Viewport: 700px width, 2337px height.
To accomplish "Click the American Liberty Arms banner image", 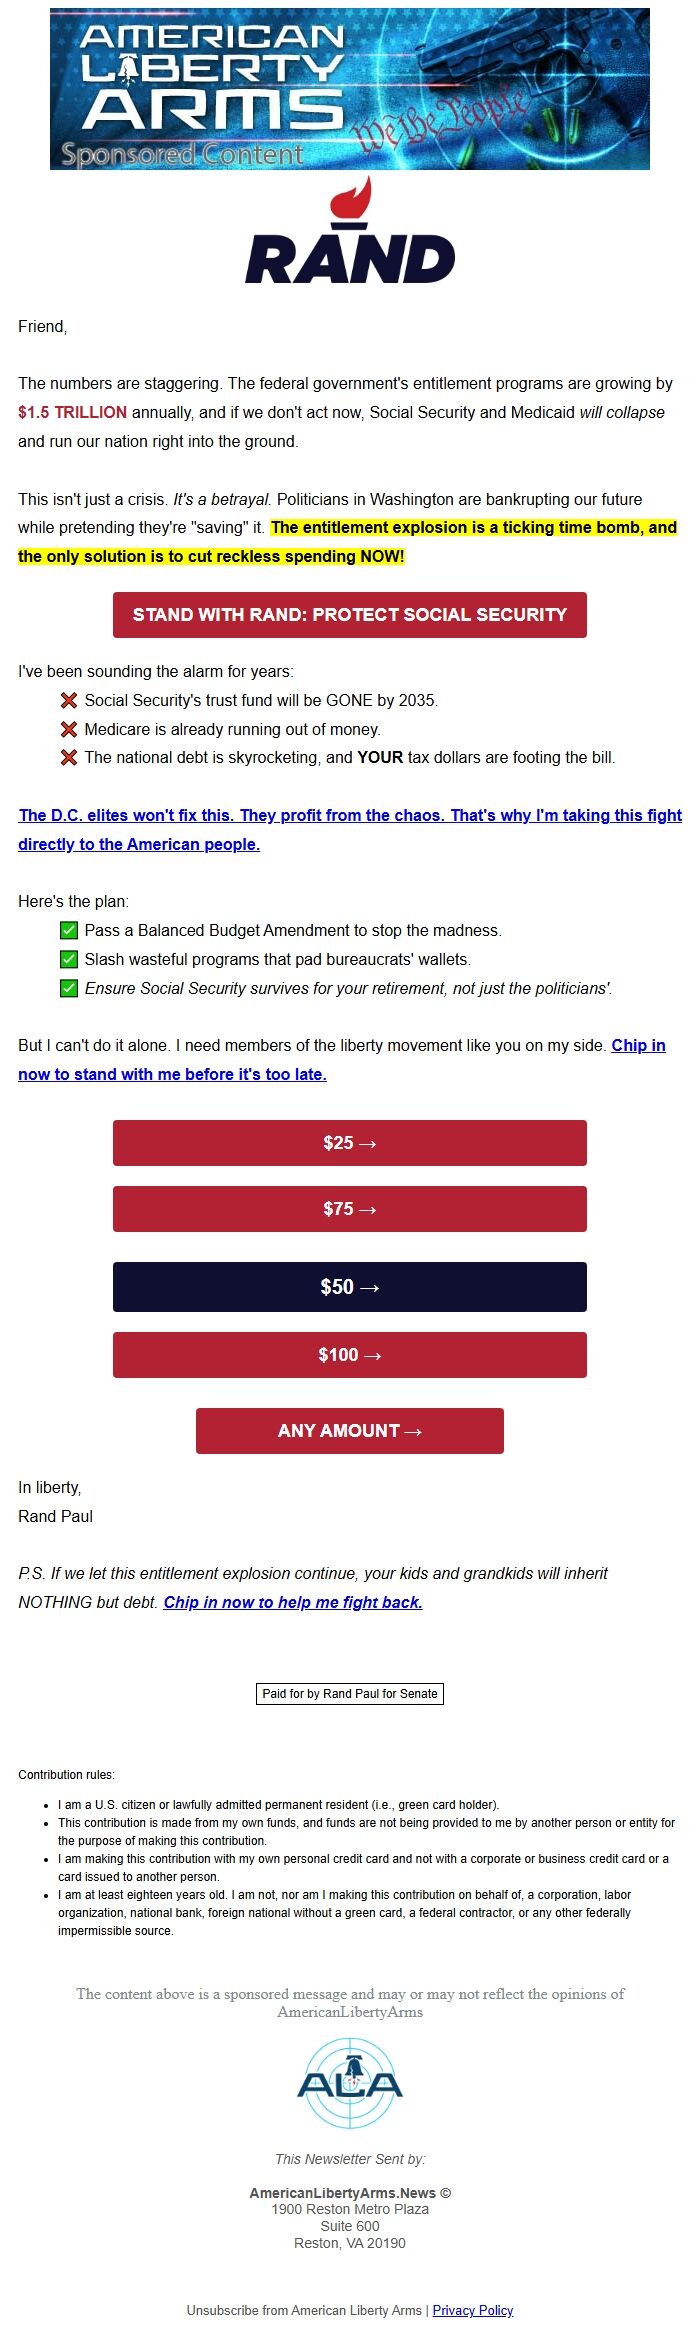I will click(x=349, y=89).
